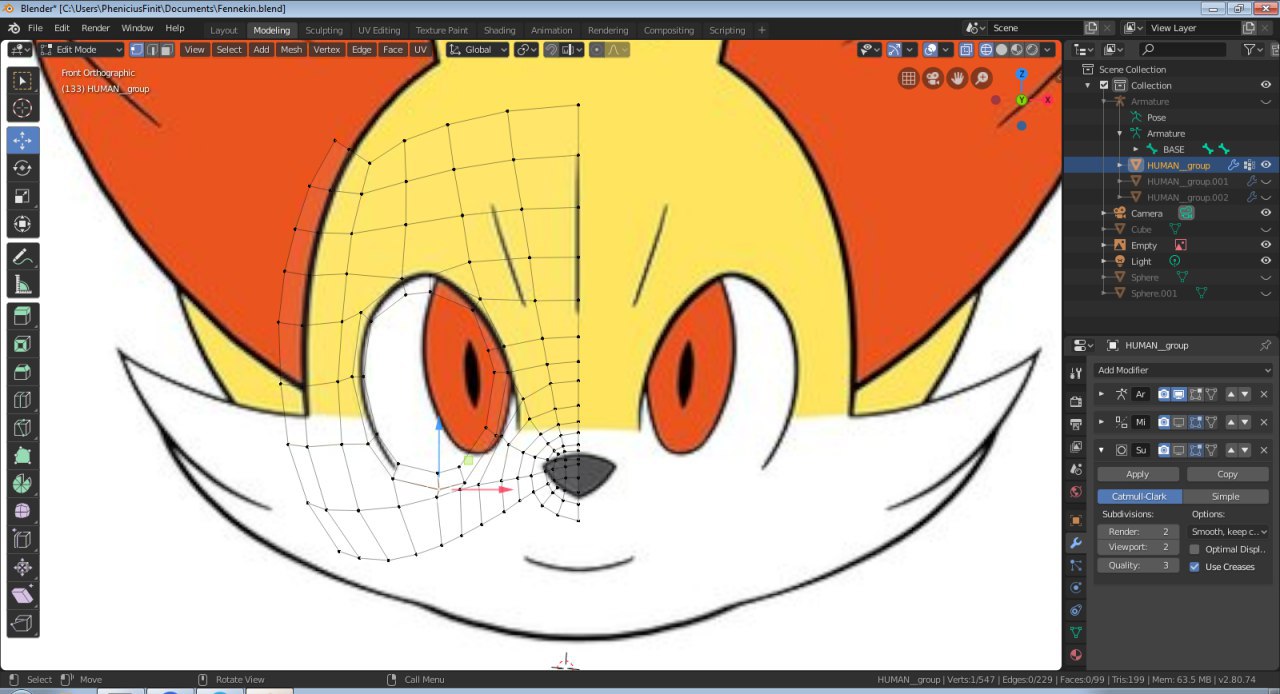Screen dimensions: 1280x694
Task: Select the Transform tool
Action: point(23,224)
